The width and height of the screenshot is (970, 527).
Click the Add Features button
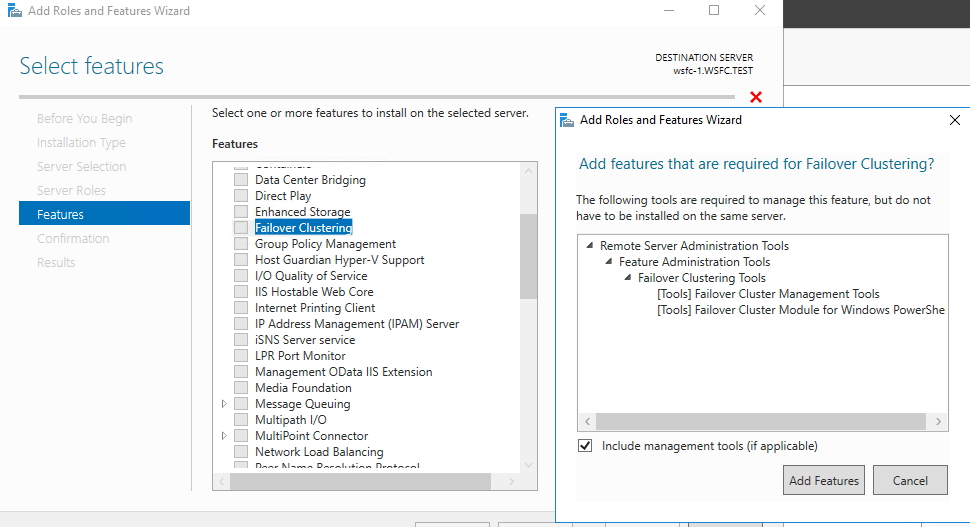[x=823, y=480]
